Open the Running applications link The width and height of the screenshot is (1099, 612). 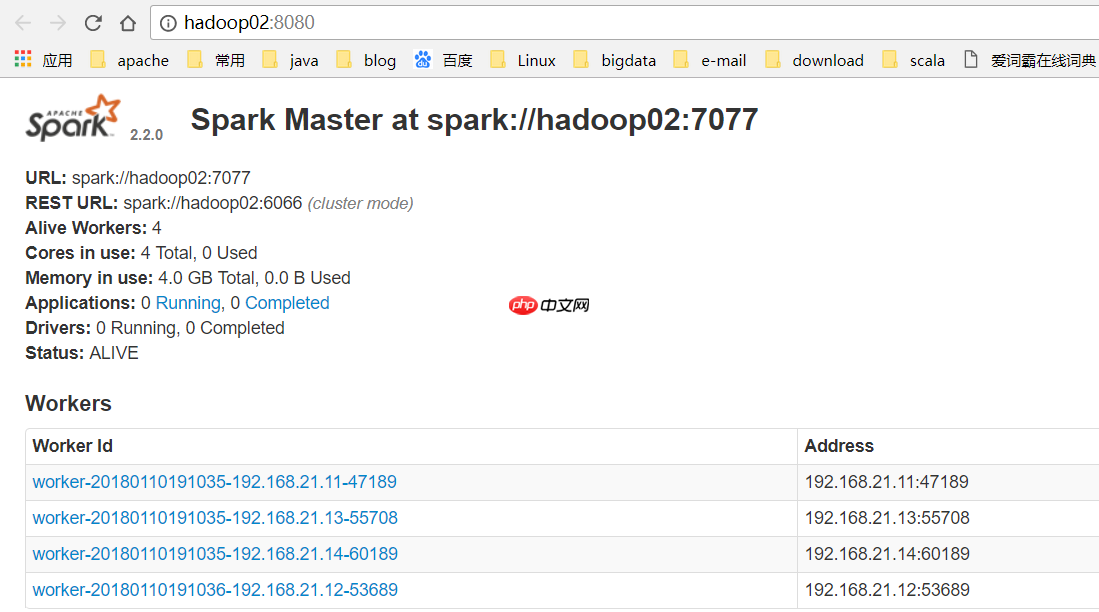187,302
